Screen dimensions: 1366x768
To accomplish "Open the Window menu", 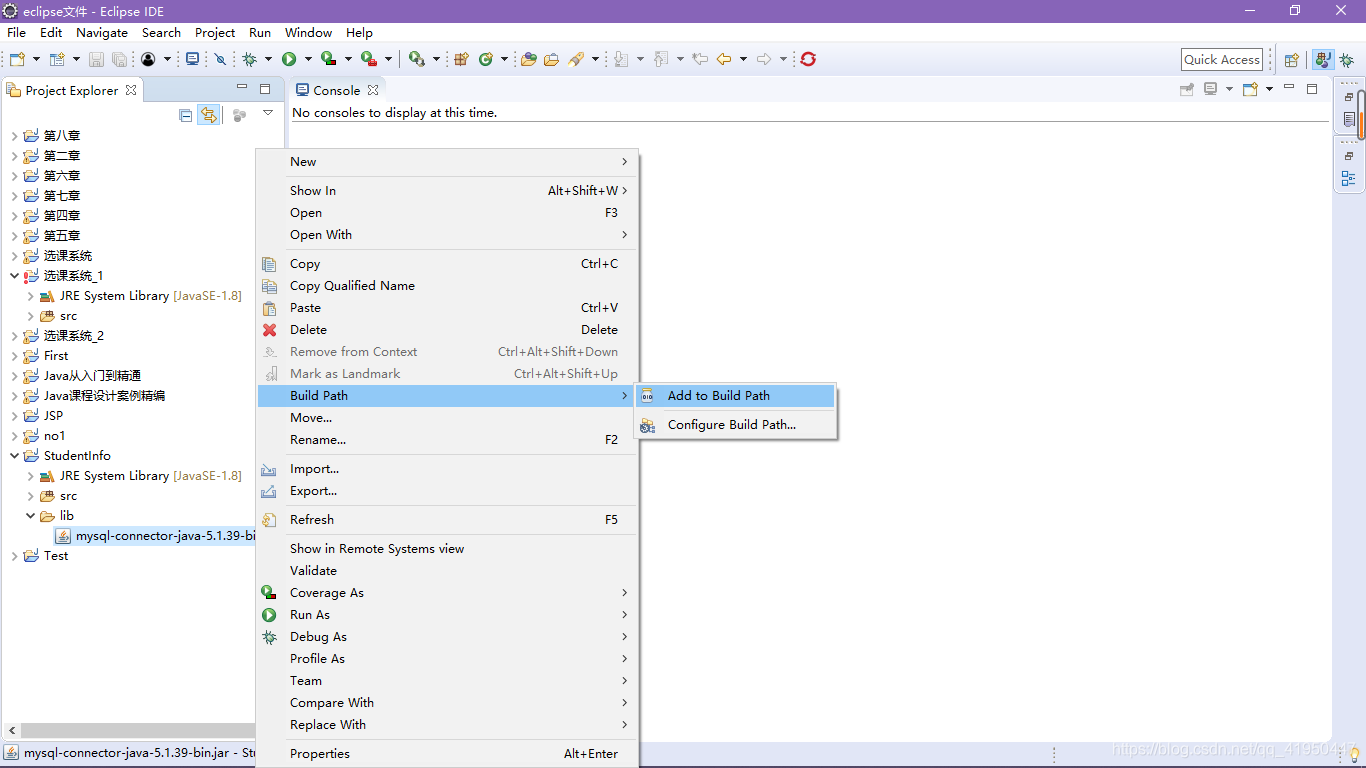I will click(308, 32).
